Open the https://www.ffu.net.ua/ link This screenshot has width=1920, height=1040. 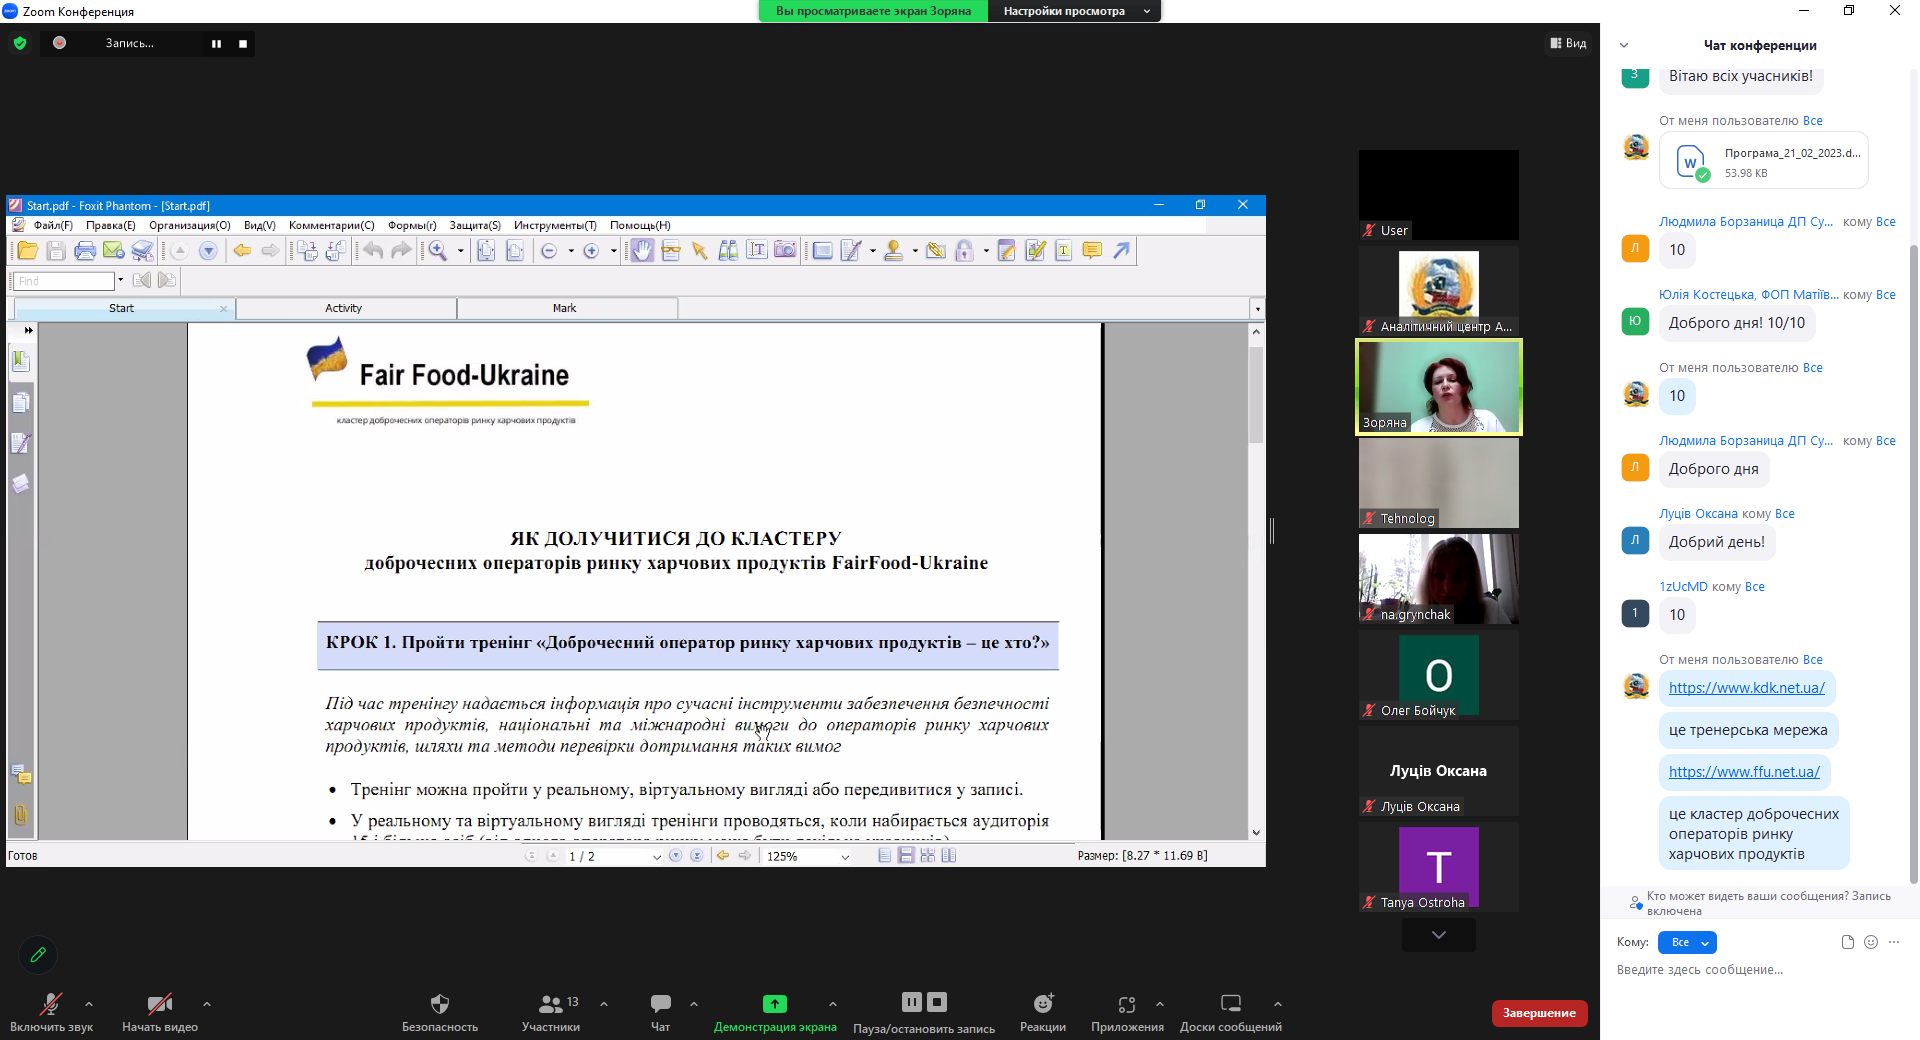coord(1744,772)
